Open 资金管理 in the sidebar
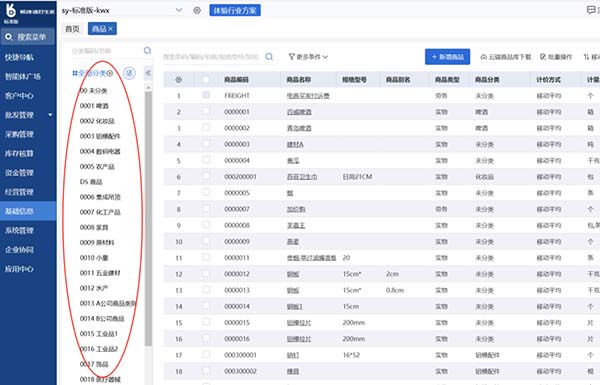The height and width of the screenshot is (385, 600). click(19, 173)
